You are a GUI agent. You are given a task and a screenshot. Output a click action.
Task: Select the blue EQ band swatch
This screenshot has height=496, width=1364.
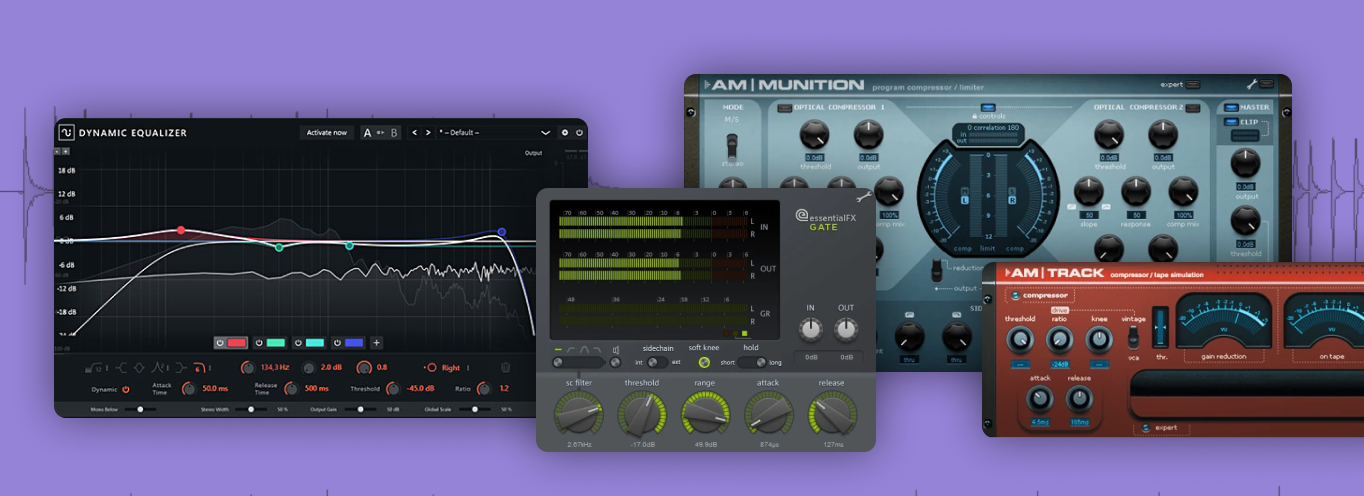coord(354,342)
